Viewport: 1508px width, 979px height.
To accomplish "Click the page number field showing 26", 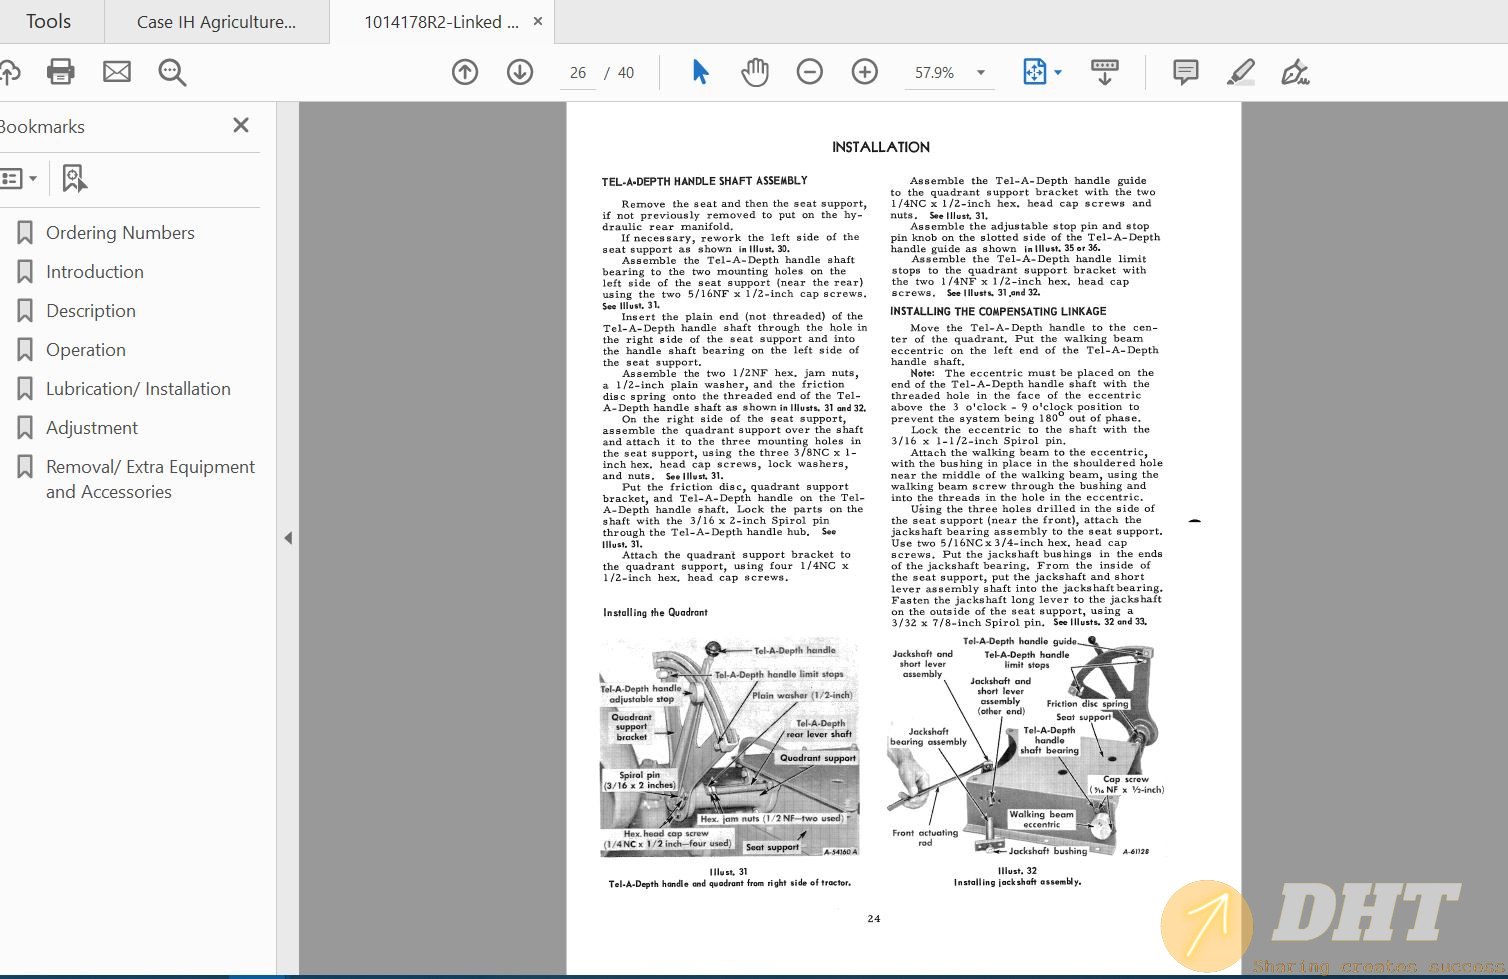I will 578,73.
